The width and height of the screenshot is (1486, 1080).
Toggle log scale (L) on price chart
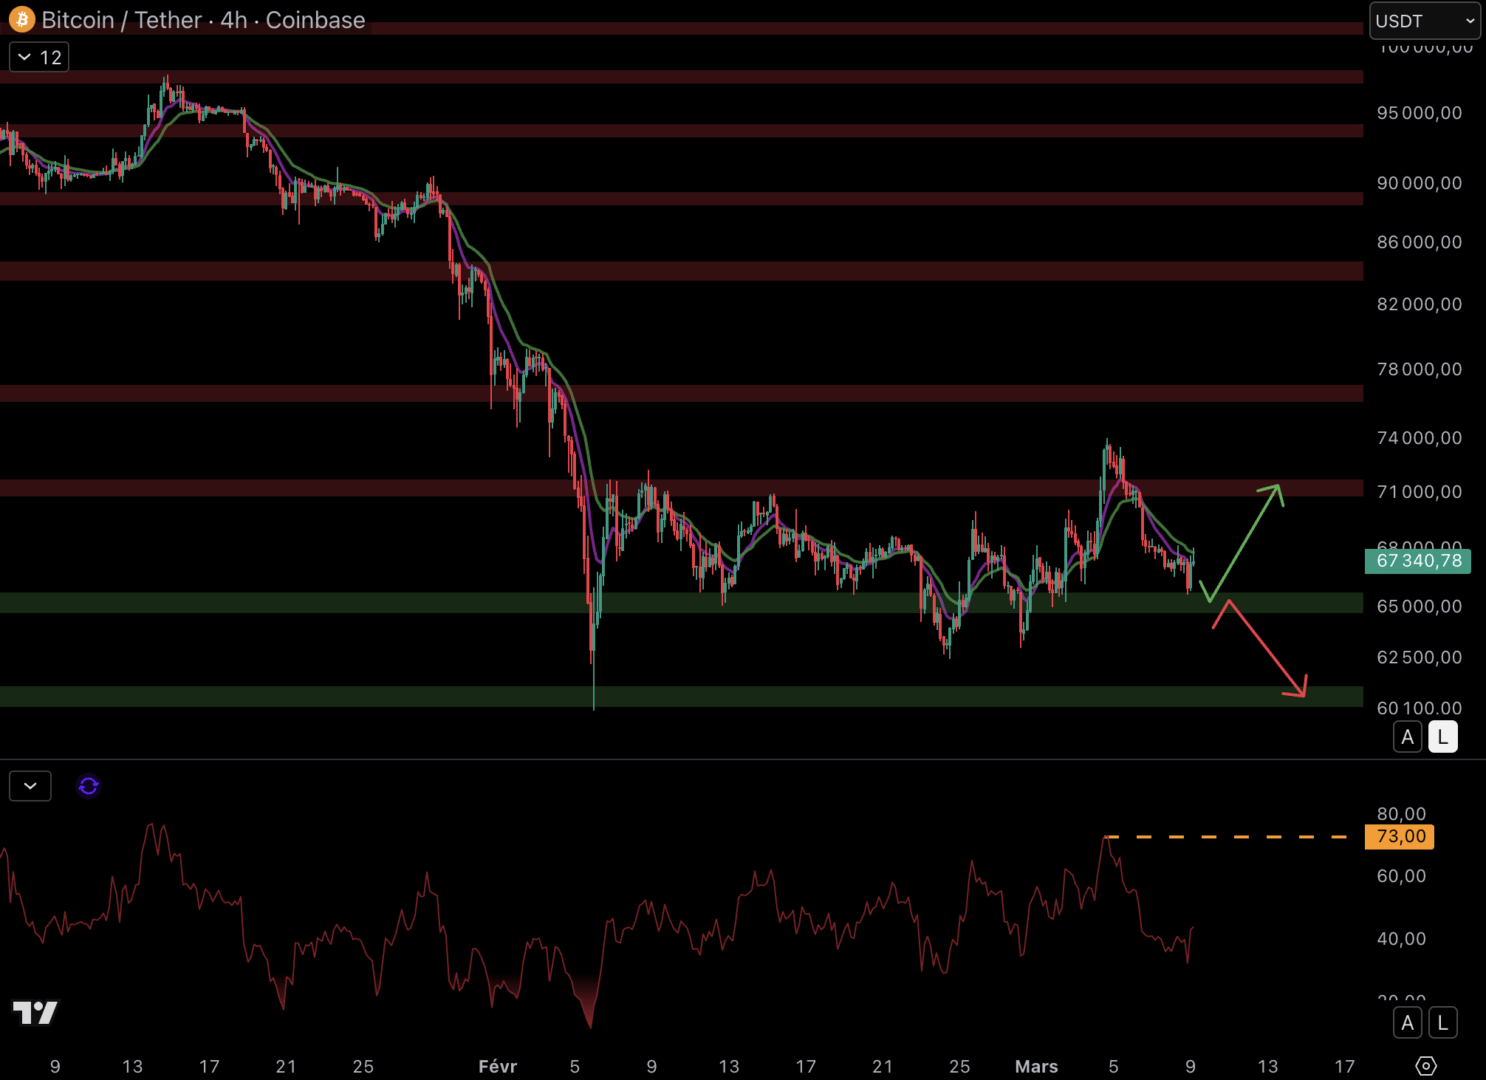click(1442, 737)
